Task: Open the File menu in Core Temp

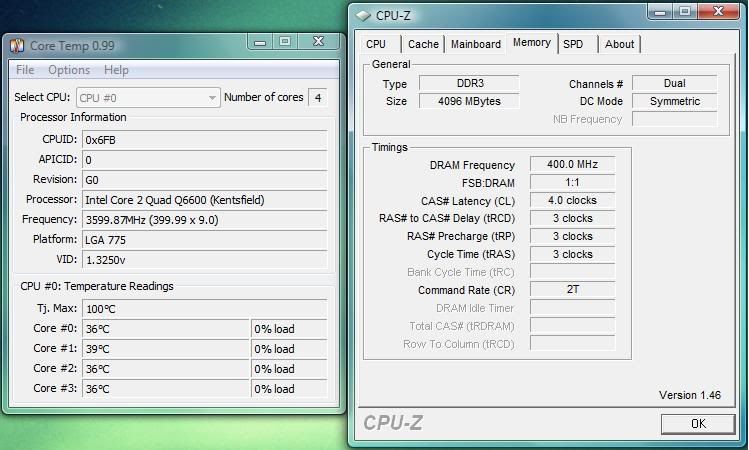Action: point(25,70)
